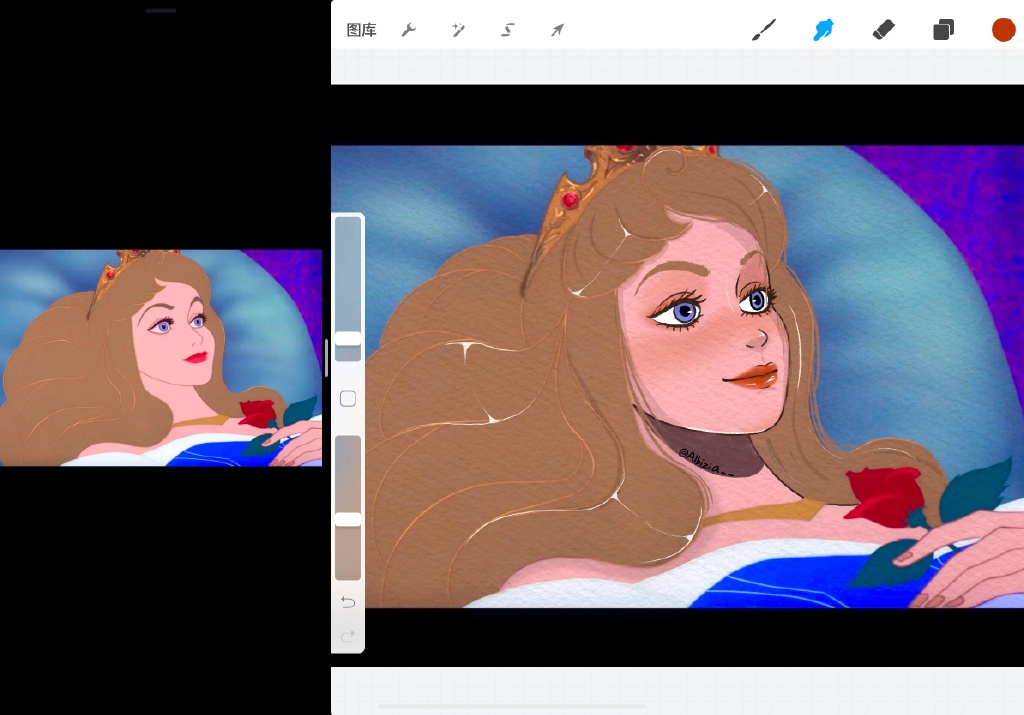The height and width of the screenshot is (715, 1024).
Task: Redo using the sidebar redo arrow
Action: click(348, 636)
